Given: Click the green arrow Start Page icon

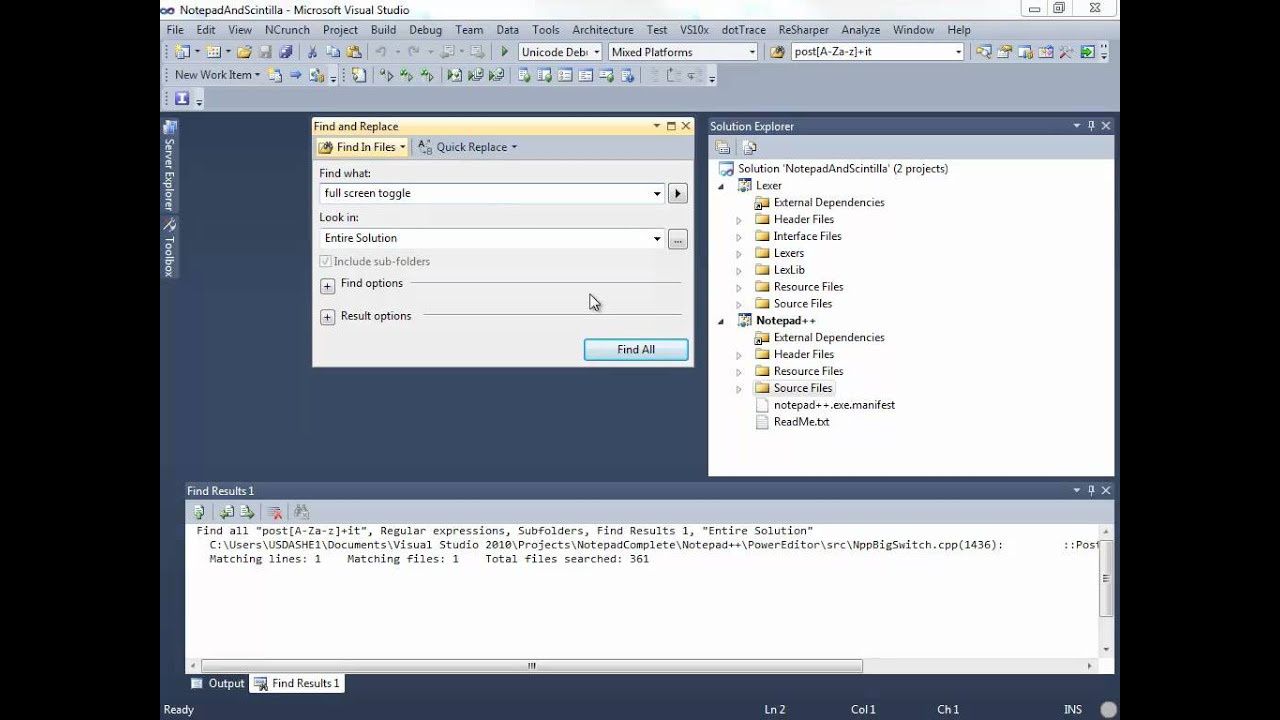Looking at the screenshot, I should pyautogui.click(x=1087, y=52).
